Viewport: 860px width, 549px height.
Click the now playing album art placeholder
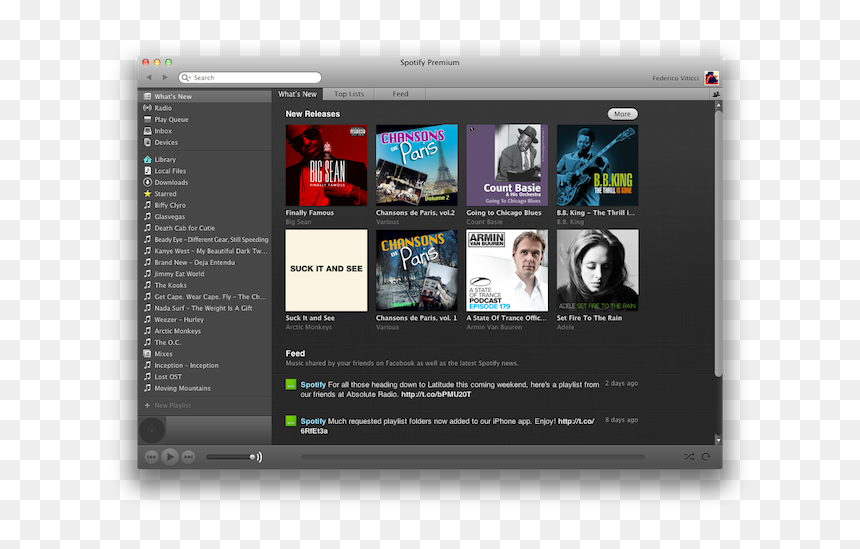152,431
